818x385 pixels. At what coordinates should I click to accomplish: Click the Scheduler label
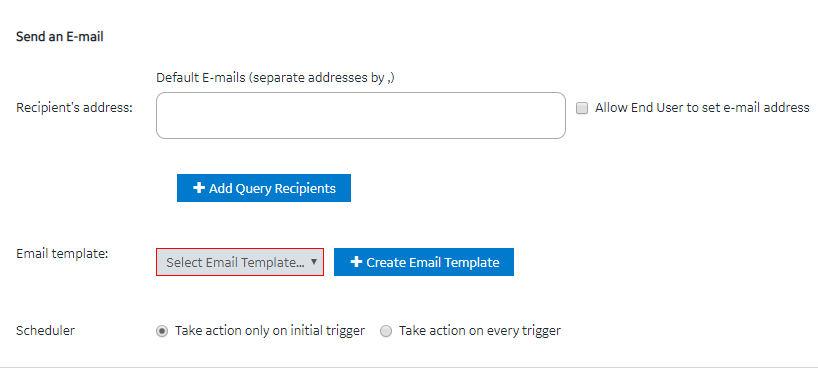point(45,331)
